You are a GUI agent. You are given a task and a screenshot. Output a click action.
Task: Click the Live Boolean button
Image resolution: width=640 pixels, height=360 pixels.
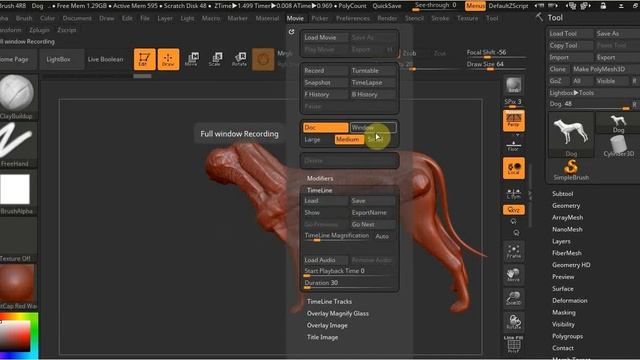[x=105, y=59]
